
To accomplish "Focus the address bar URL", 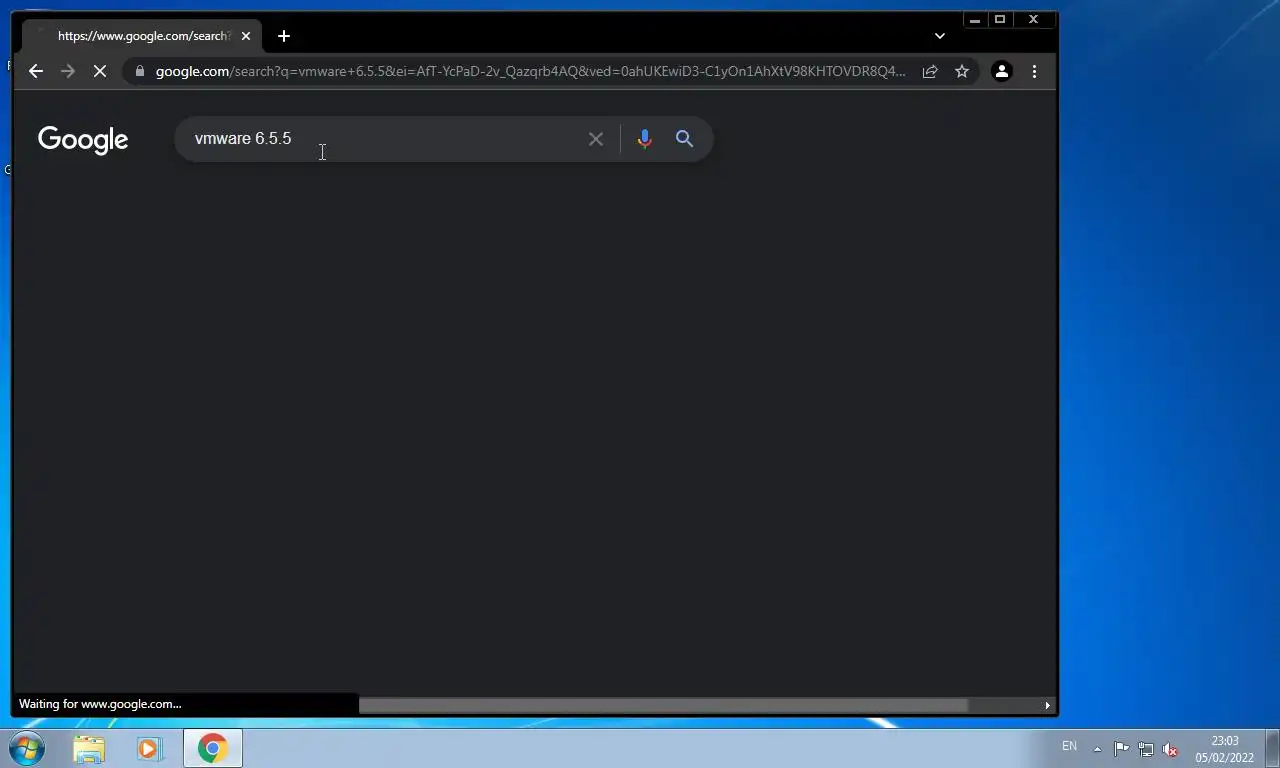I will tap(530, 71).
